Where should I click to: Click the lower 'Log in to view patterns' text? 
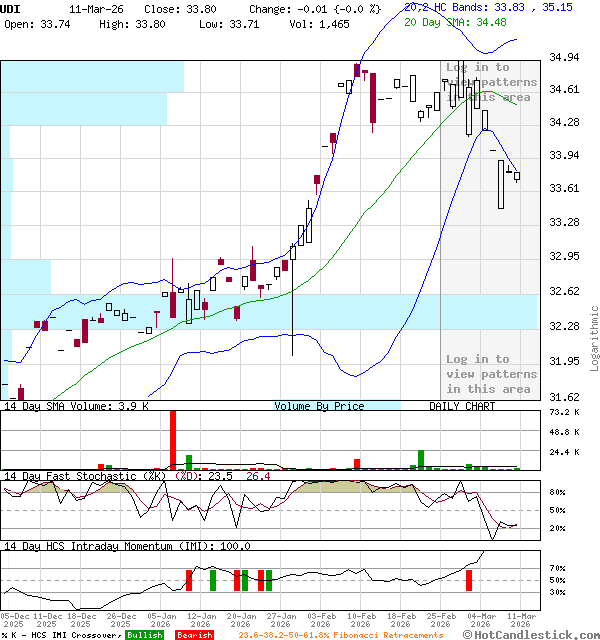477,373
